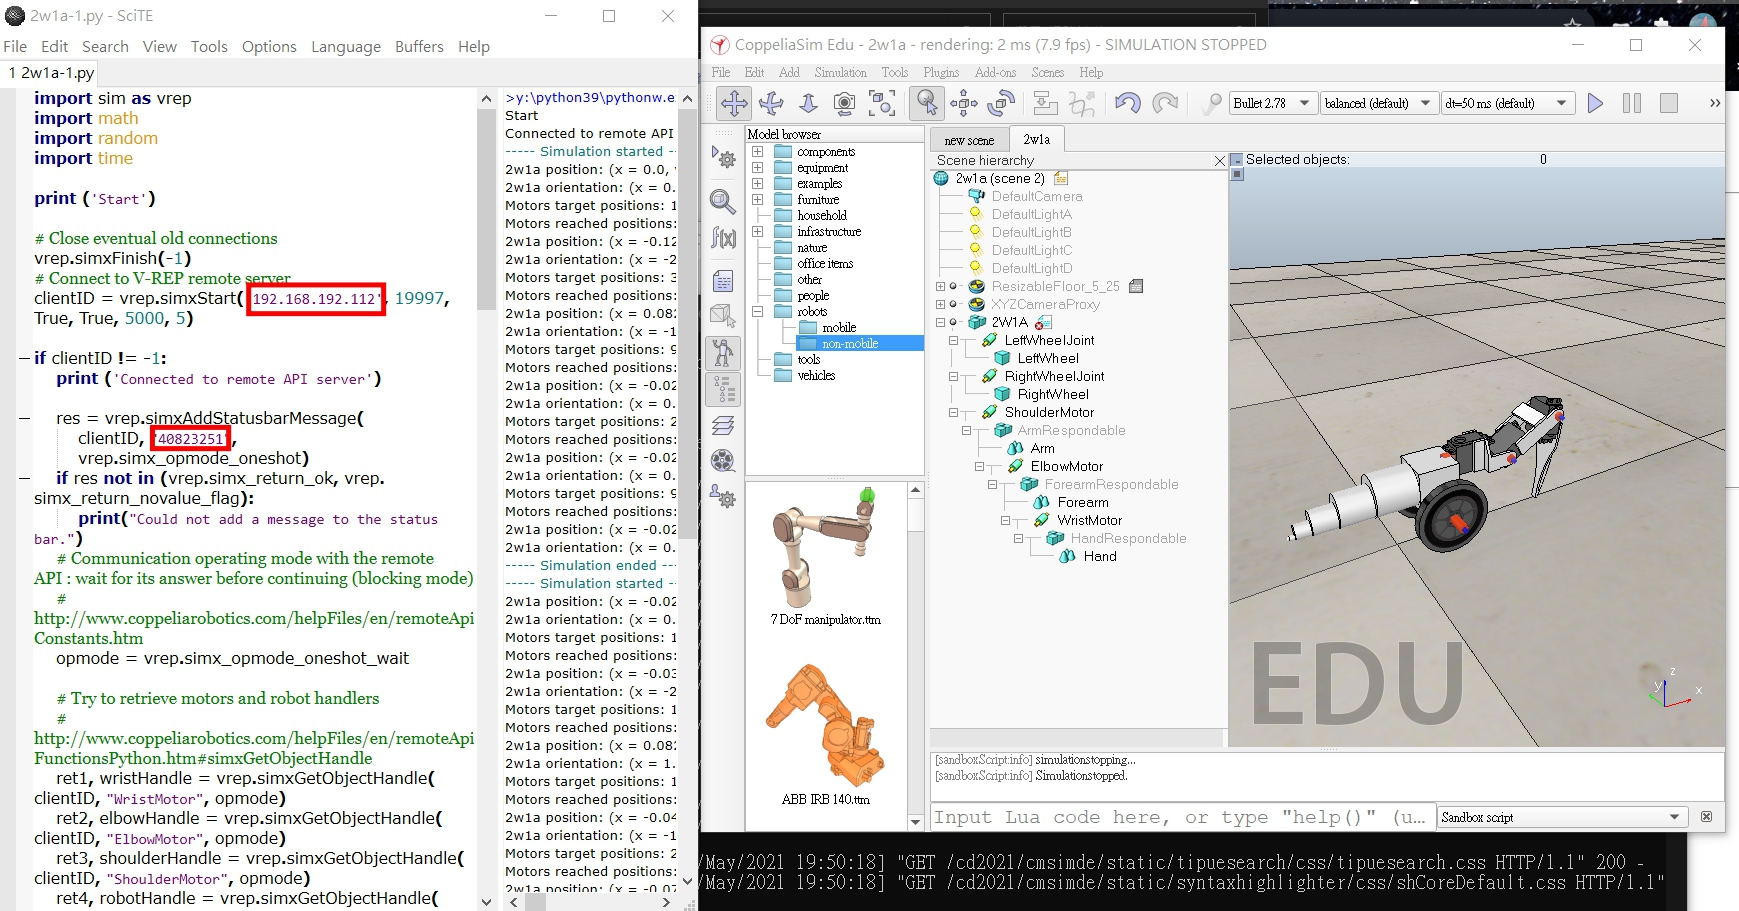Open the Buffers menu in SciTE
This screenshot has height=911, width=1739.
(419, 46)
